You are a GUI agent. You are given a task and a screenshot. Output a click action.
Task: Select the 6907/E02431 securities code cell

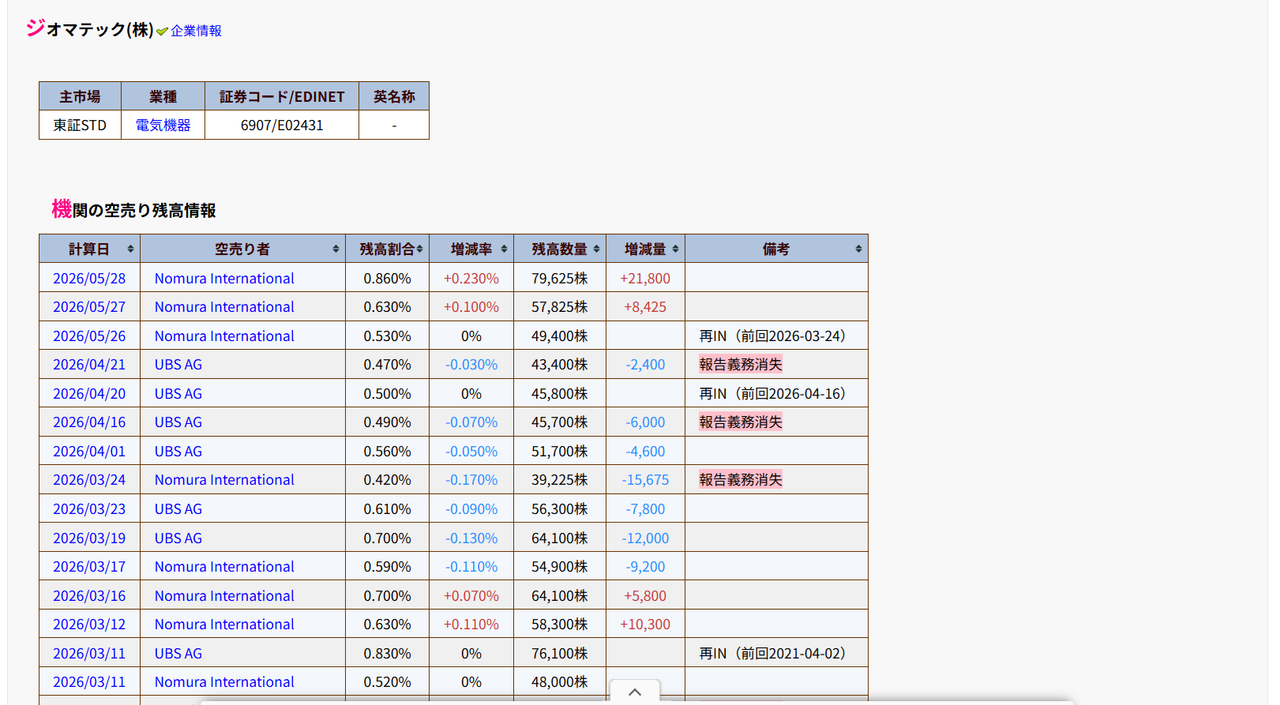click(282, 125)
